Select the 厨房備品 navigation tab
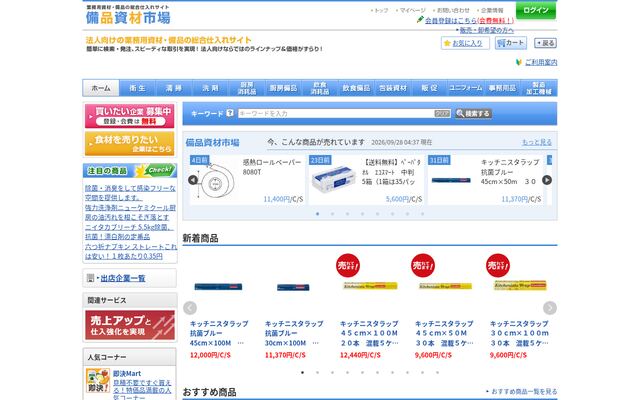The image size is (640, 400). pos(283,88)
